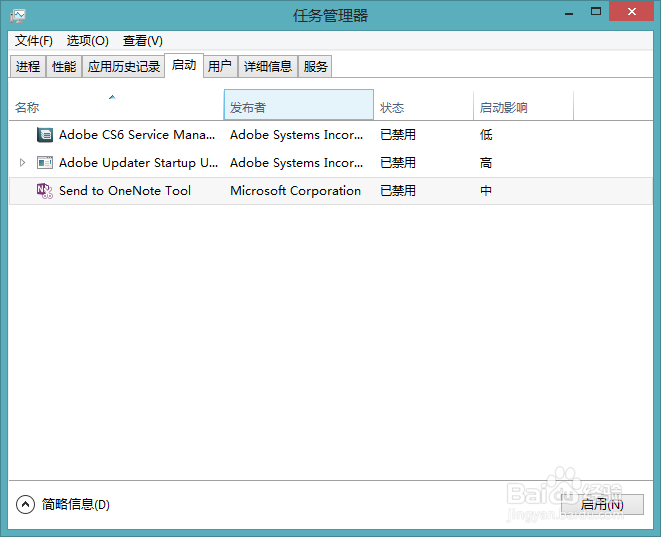The width and height of the screenshot is (661, 537).
Task: Open the 查看(V) menu
Action: pos(142,41)
